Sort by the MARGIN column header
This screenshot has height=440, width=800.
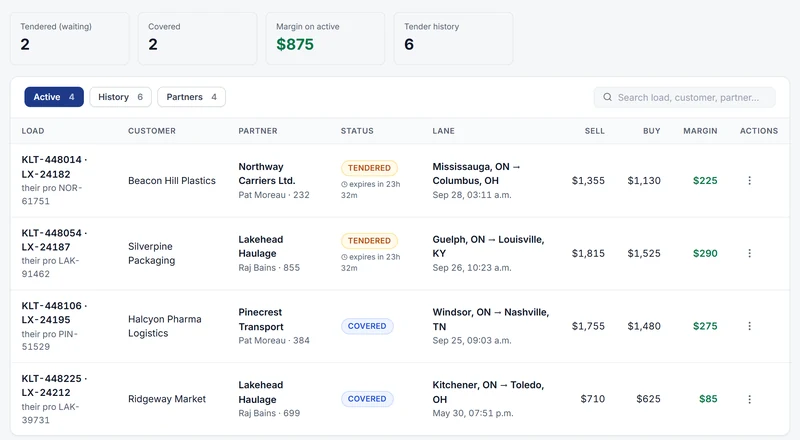700,131
